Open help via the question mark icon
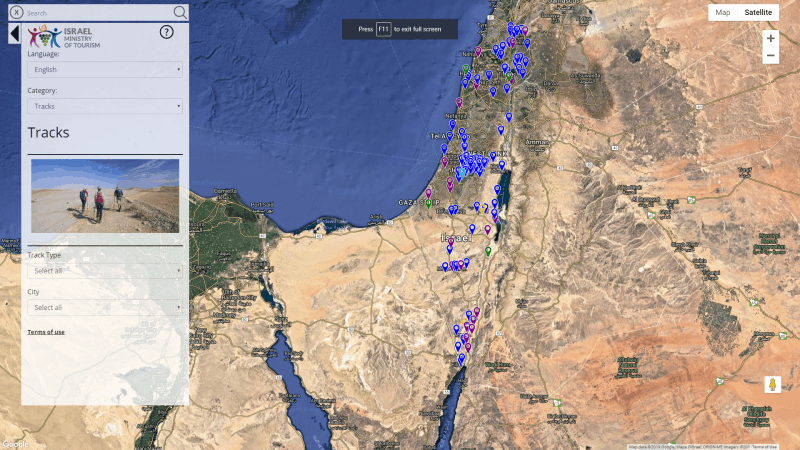Image resolution: width=800 pixels, height=450 pixels. [x=167, y=32]
